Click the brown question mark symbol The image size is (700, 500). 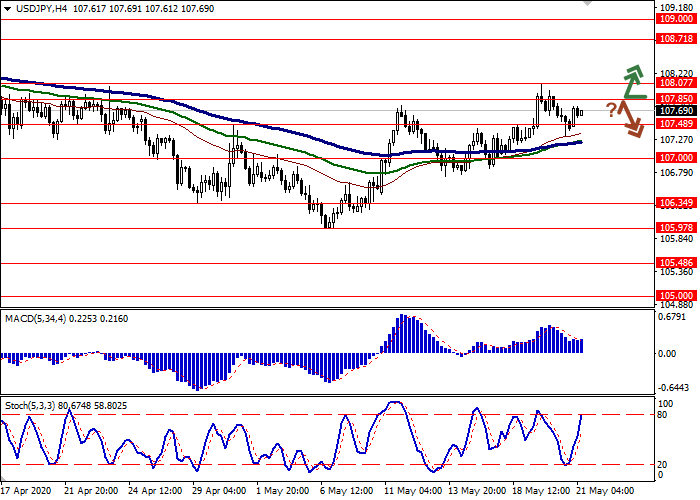(x=610, y=108)
